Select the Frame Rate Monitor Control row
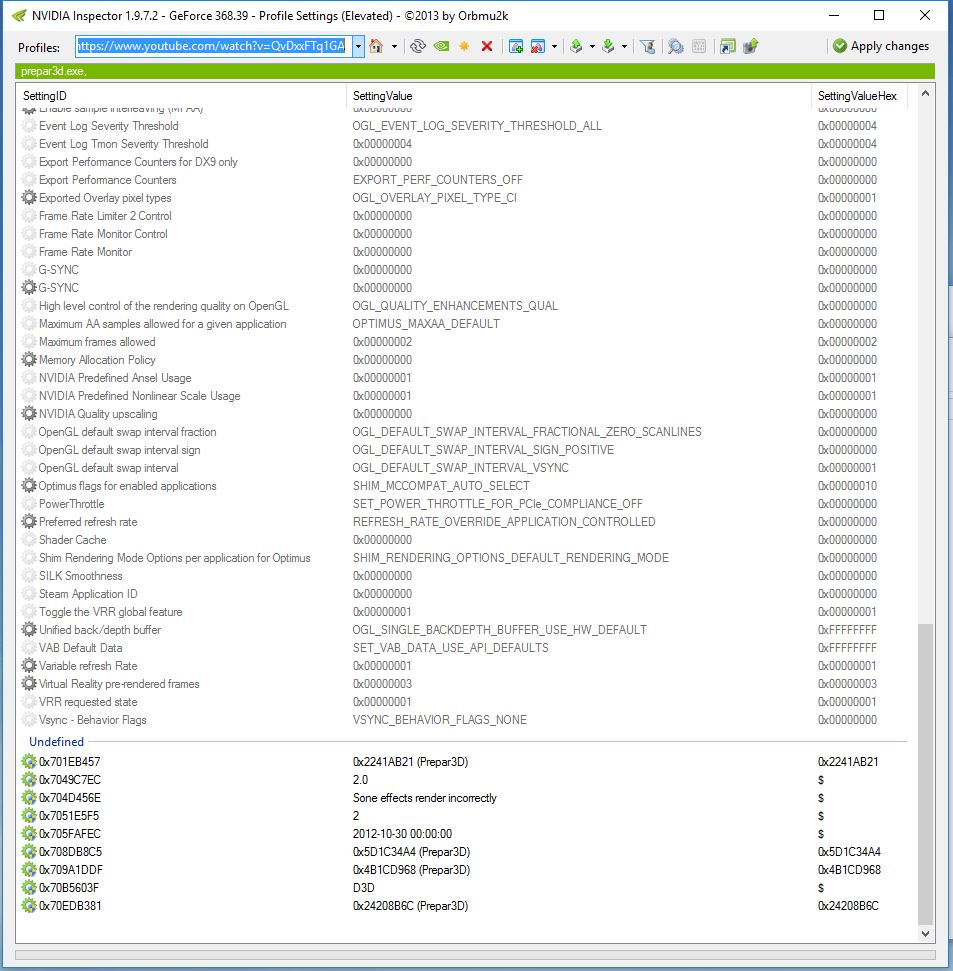Viewport: 953px width, 971px height. click(x=464, y=233)
